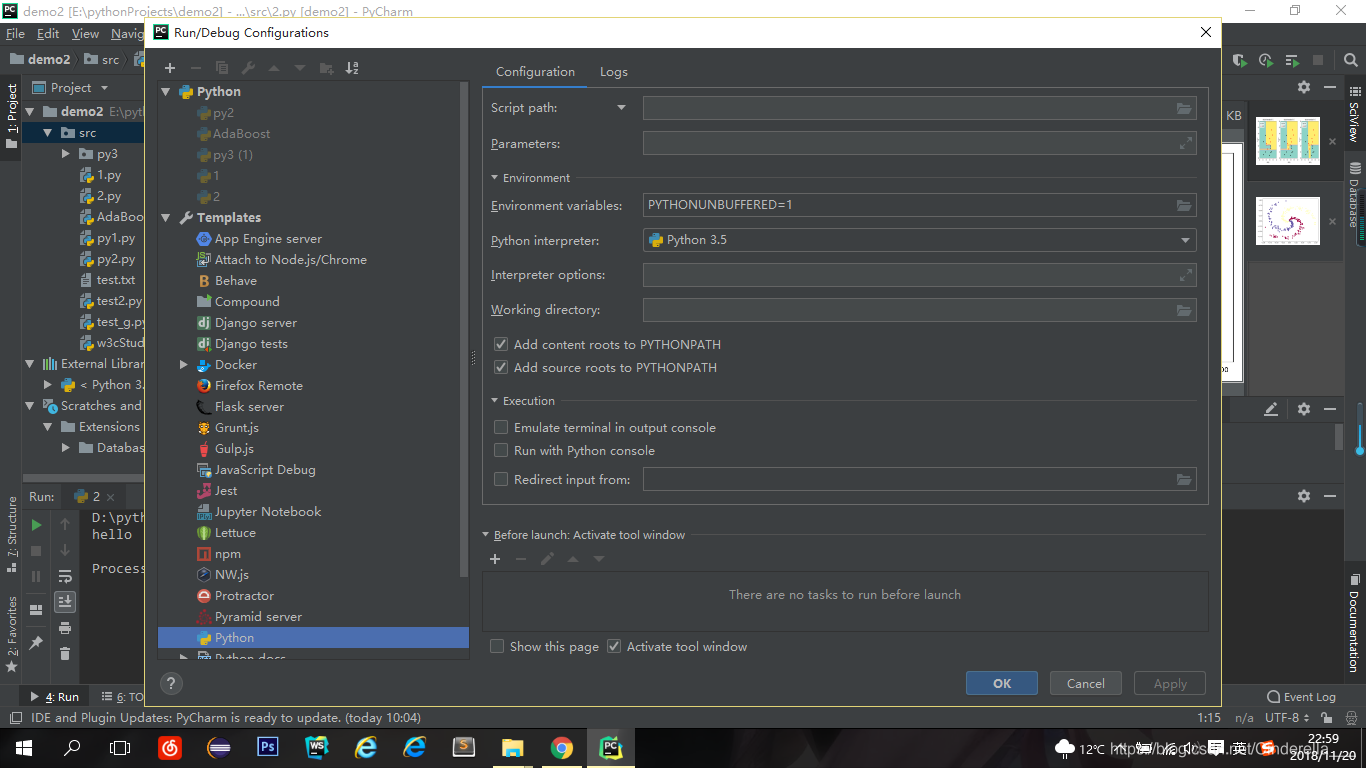Expand the Docker template node
The height and width of the screenshot is (768, 1366).
click(184, 365)
